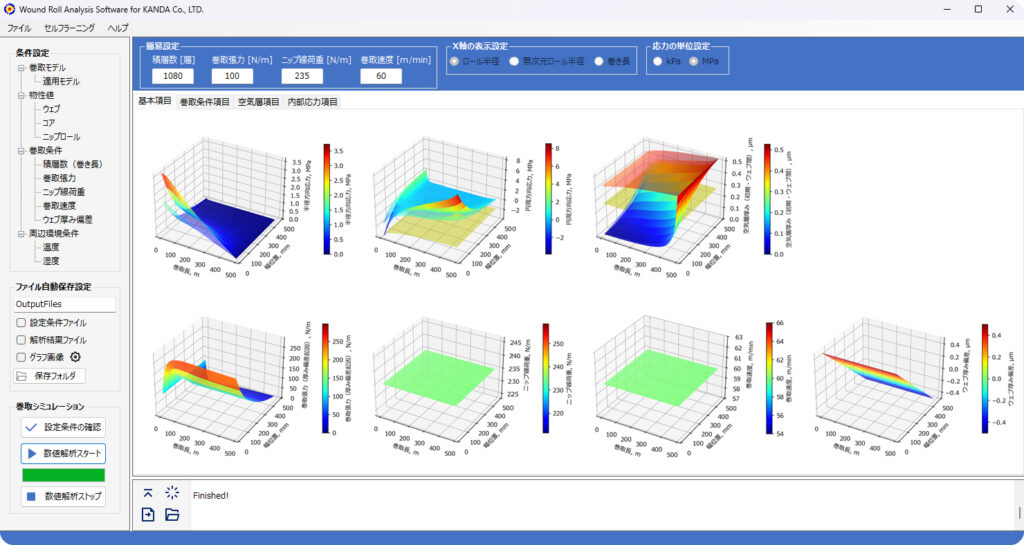Click the 設定条件の確認 checkmark button
This screenshot has height=545, width=1024.
tap(63, 427)
